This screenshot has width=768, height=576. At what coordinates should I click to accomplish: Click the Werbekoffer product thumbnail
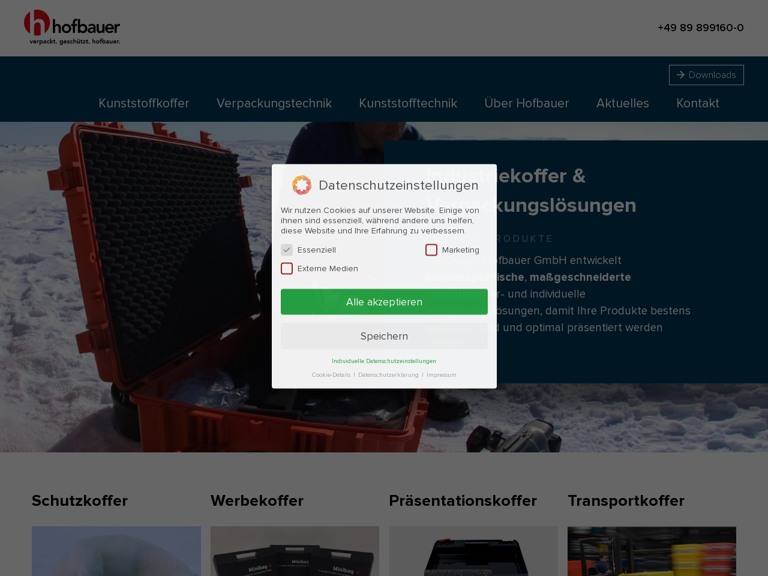(294, 551)
